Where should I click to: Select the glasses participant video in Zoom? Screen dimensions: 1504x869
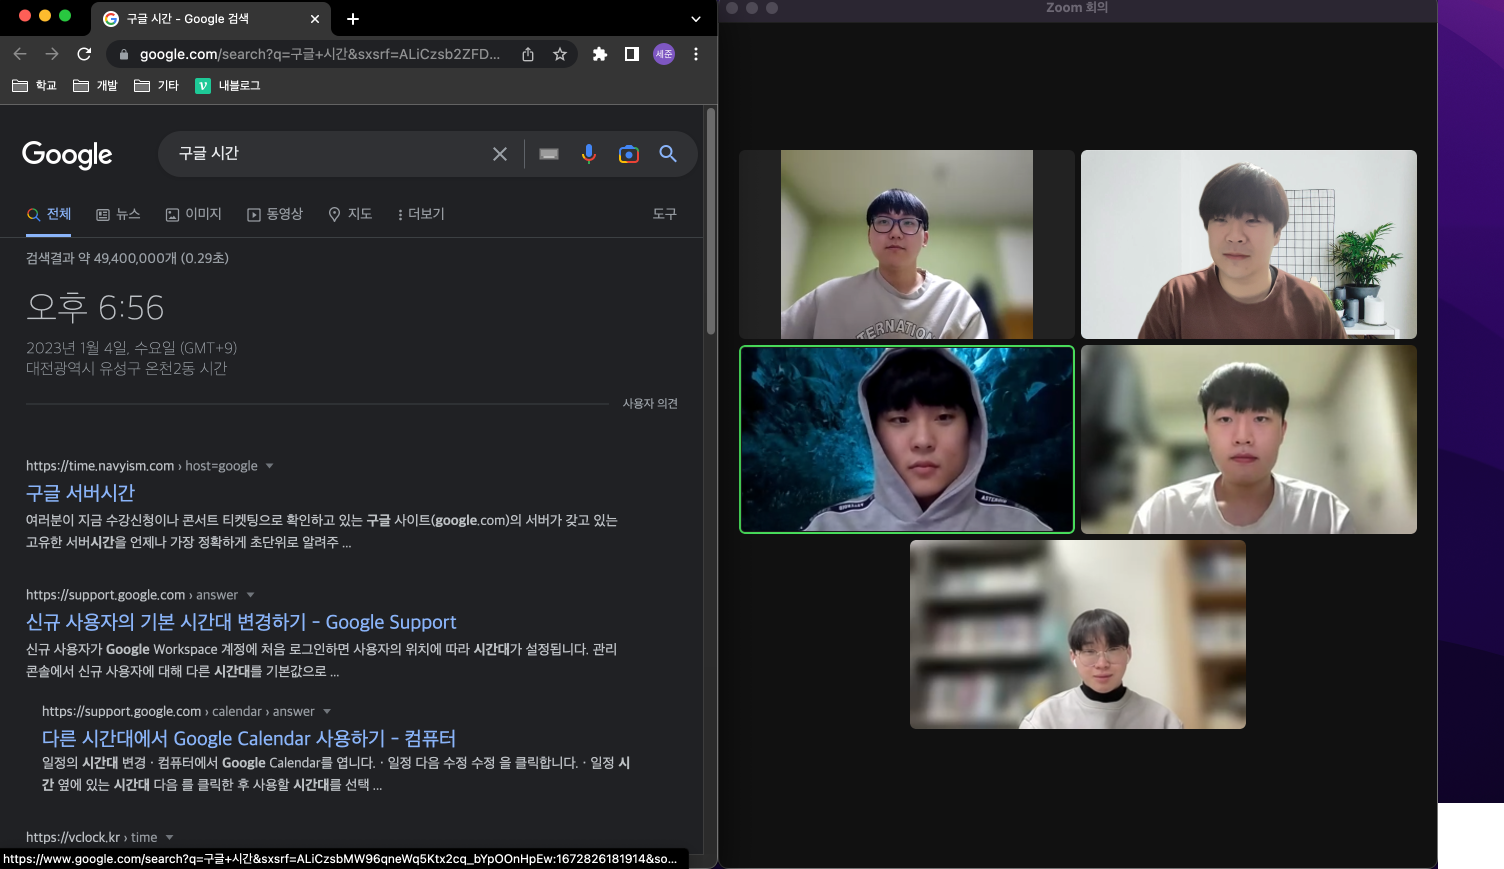pyautogui.click(x=907, y=245)
